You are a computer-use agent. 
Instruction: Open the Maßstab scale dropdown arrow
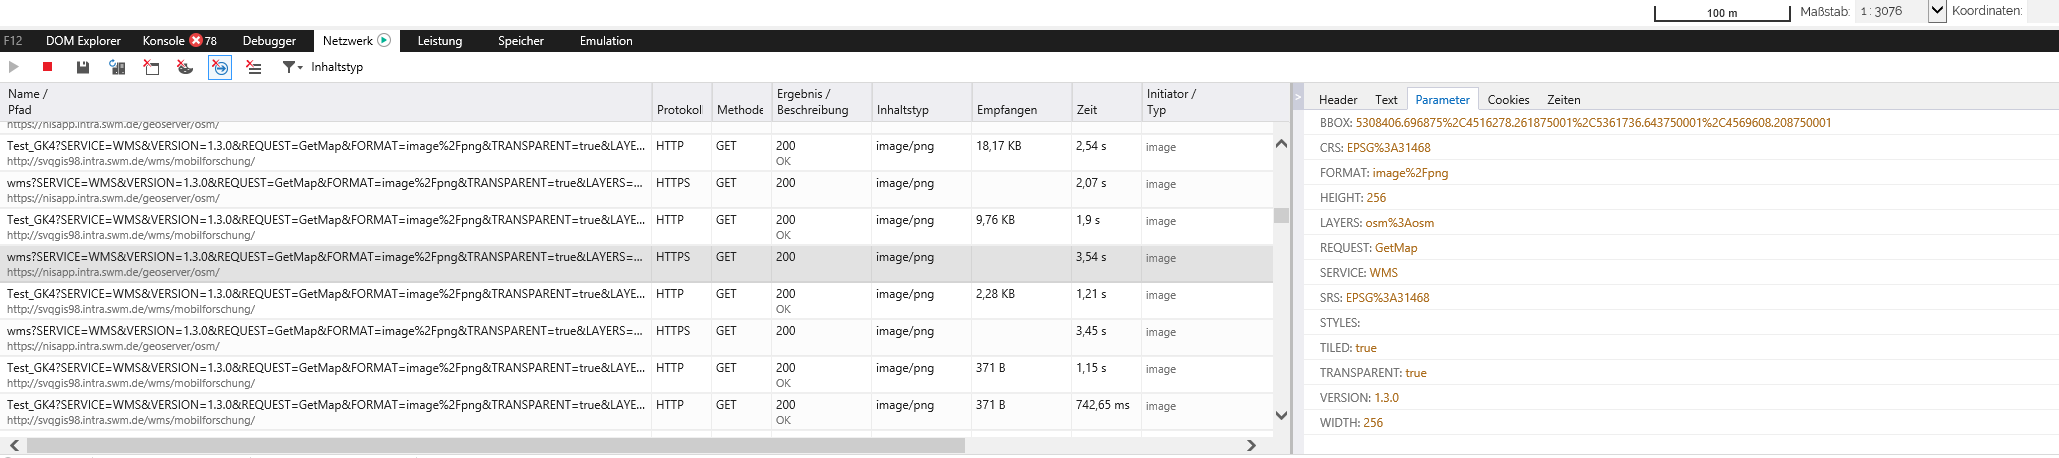point(1937,11)
